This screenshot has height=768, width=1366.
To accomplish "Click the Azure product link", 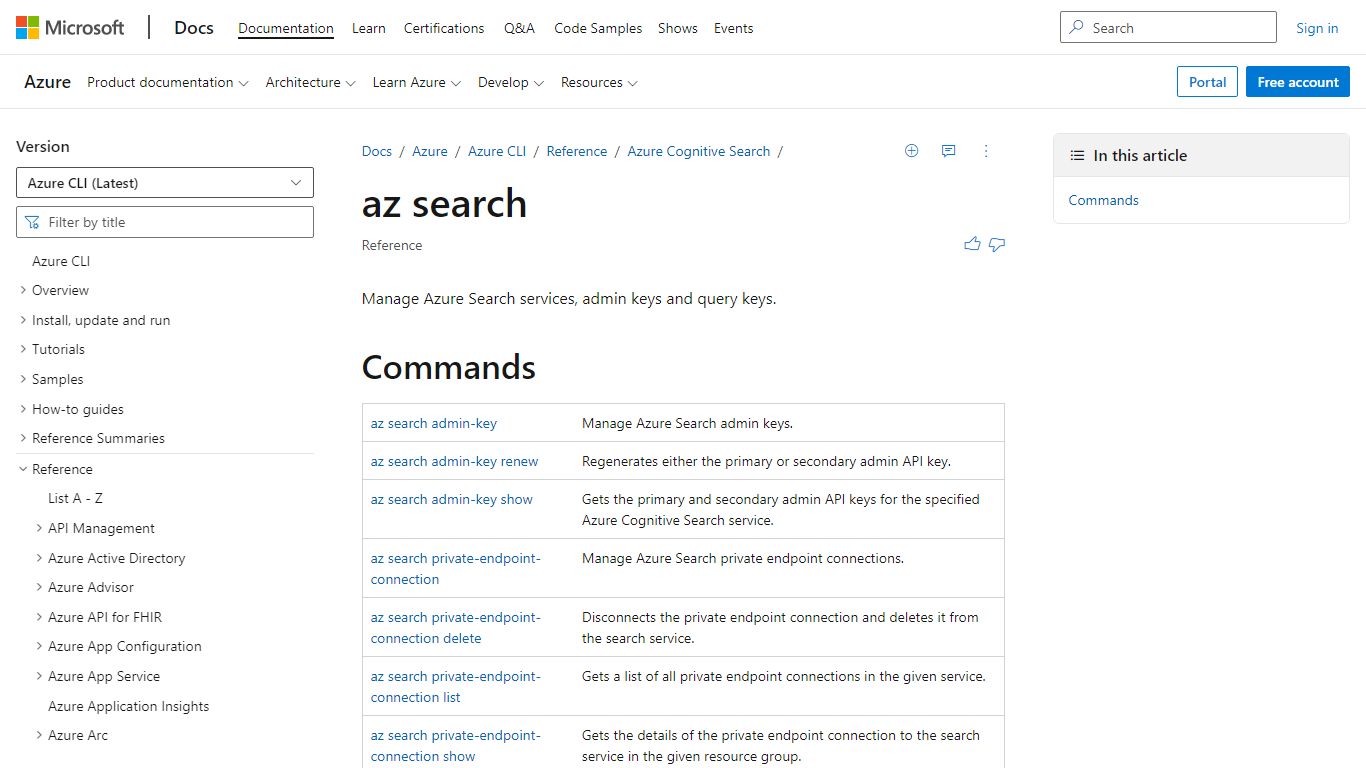I will point(47,82).
